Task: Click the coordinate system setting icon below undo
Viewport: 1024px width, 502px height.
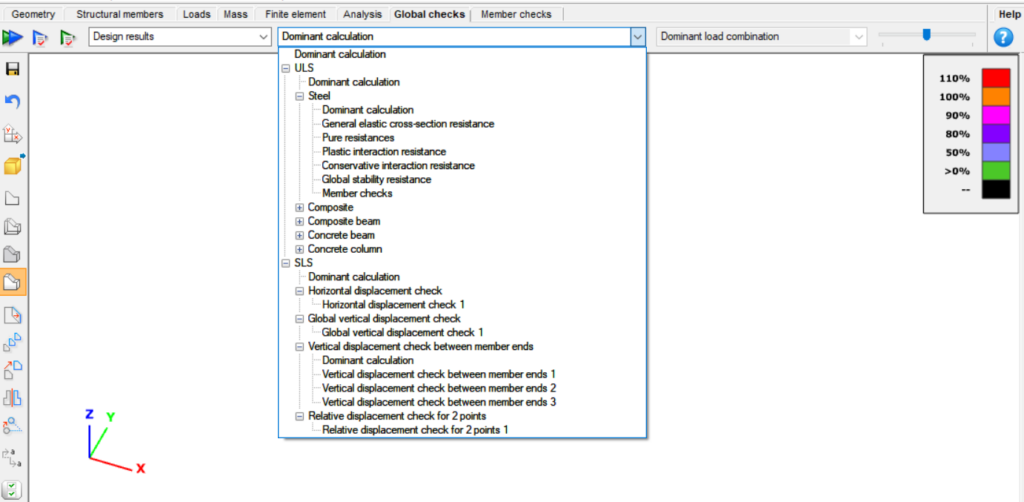Action: 13,134
